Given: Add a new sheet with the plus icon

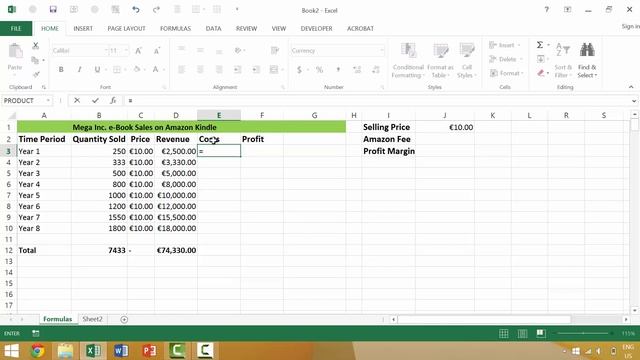Looking at the screenshot, I should (x=124, y=320).
